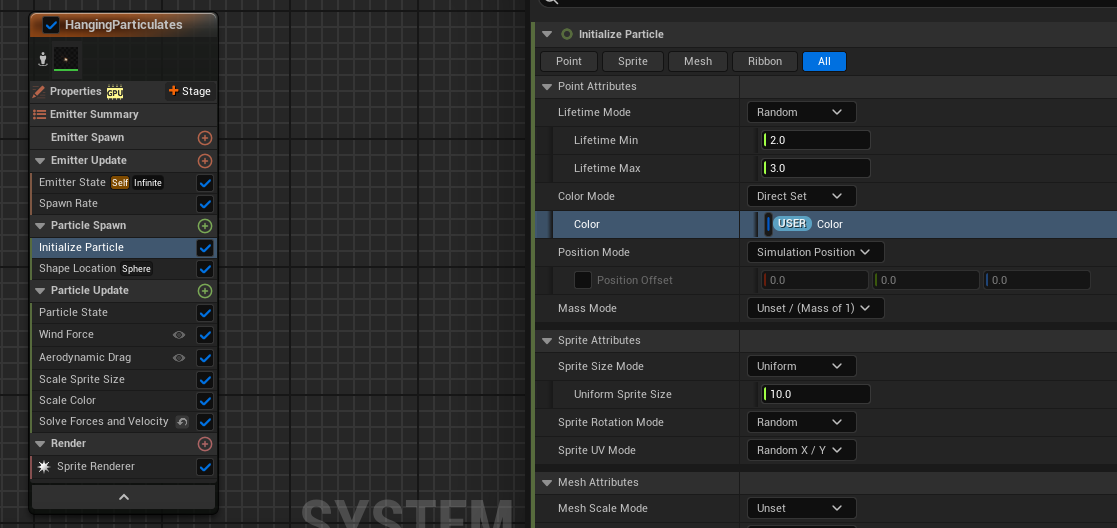
Task: Click the Stage button to add a stage
Action: [189, 91]
